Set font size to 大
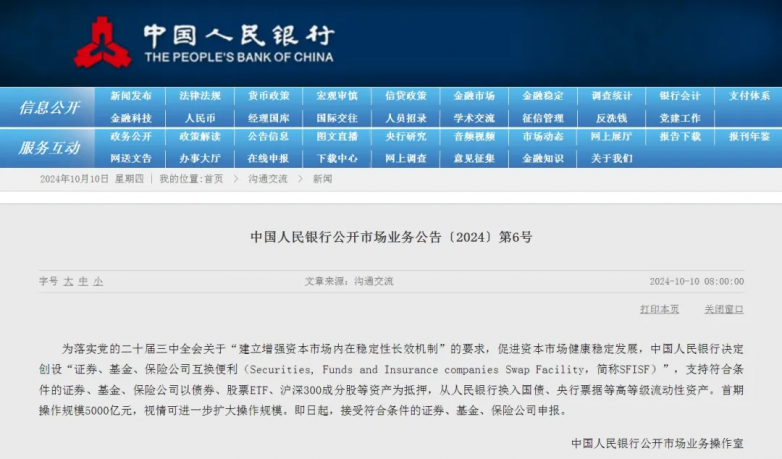 [x=68, y=281]
